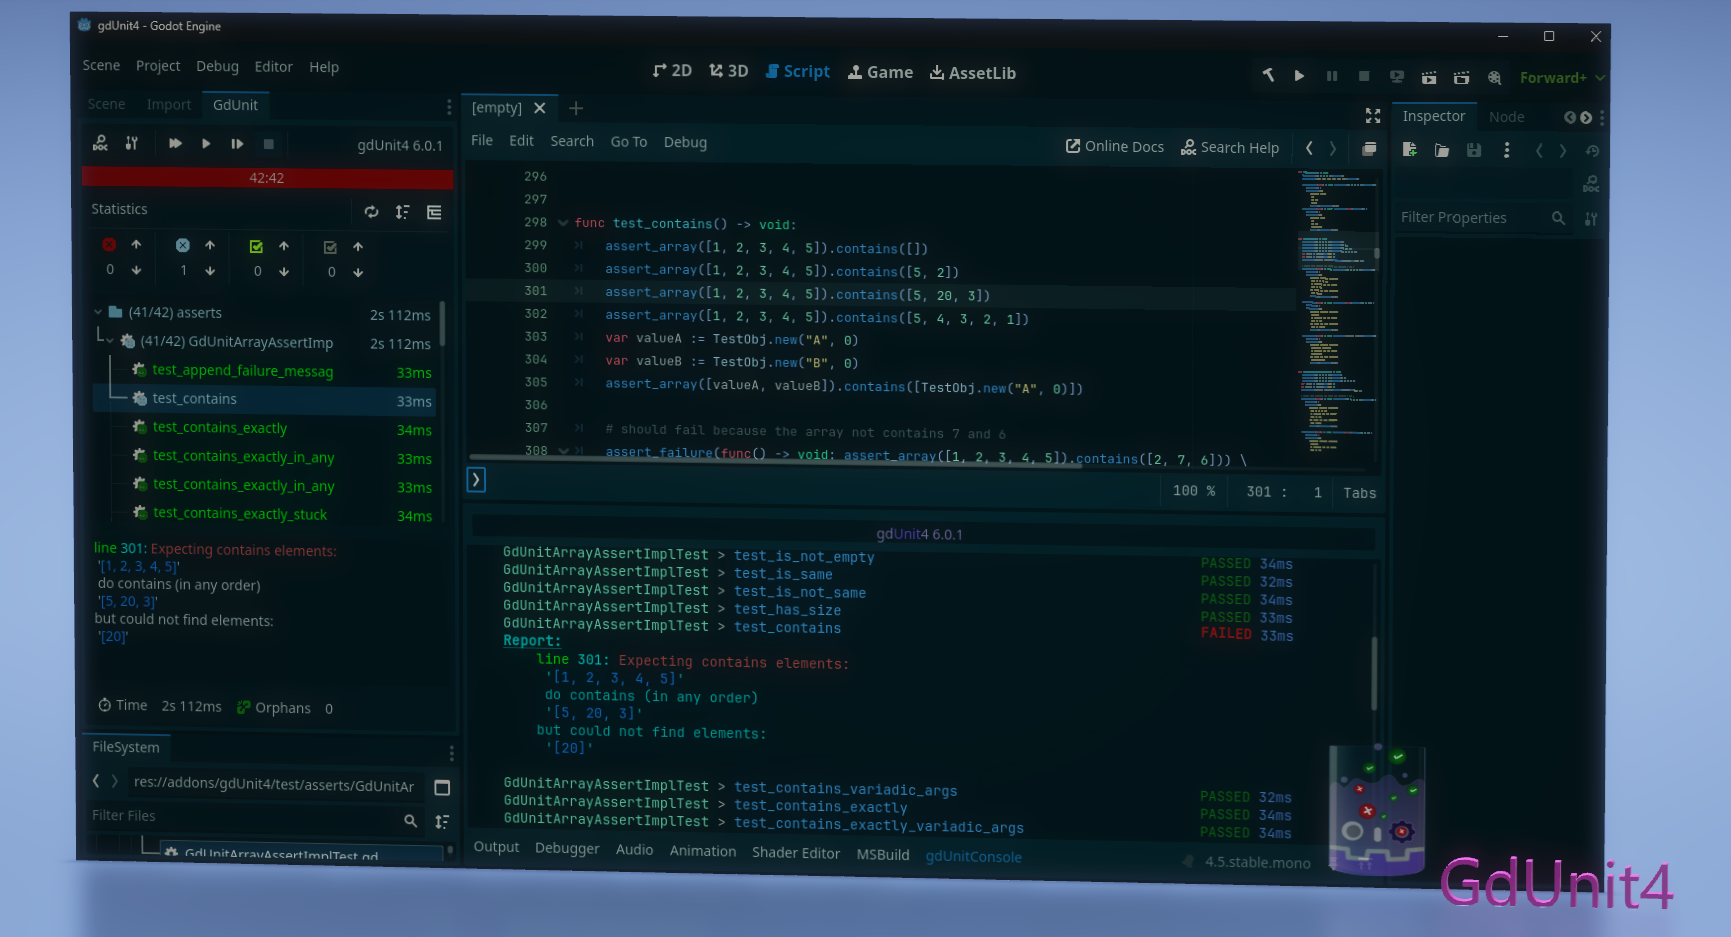Toggle the scripts panel arrow button

pyautogui.click(x=476, y=480)
